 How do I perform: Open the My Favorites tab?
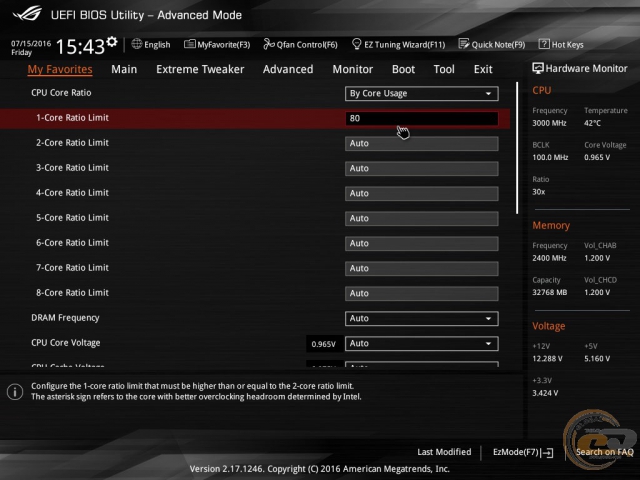[x=60, y=69]
